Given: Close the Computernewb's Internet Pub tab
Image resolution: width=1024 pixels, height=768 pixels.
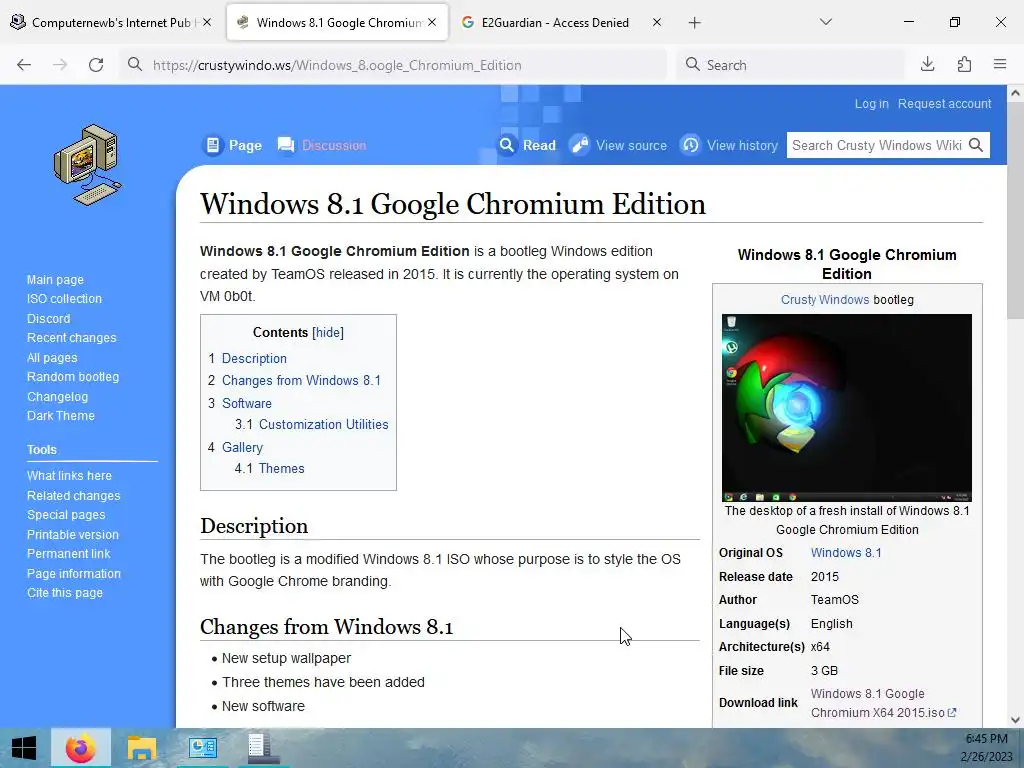Looking at the screenshot, I should tap(207, 22).
